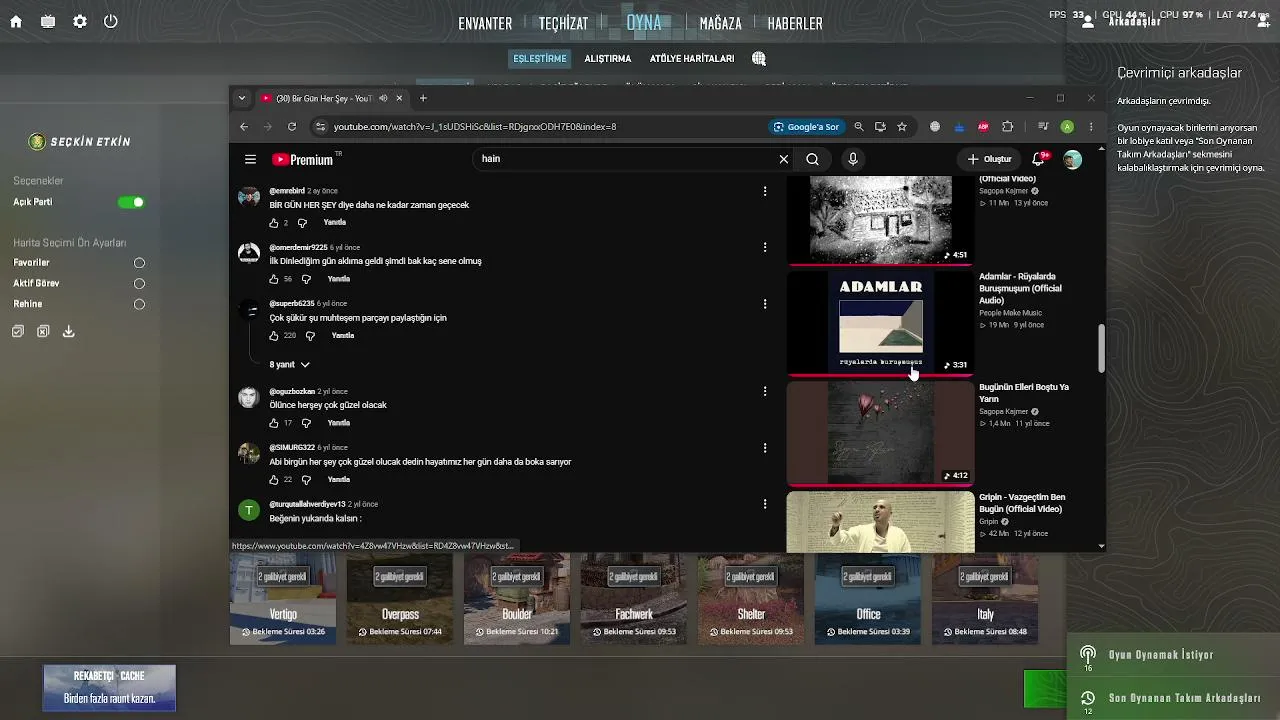The width and height of the screenshot is (1280, 720).
Task: Open options menu for @SIMURG322's comment
Action: pyautogui.click(x=765, y=448)
